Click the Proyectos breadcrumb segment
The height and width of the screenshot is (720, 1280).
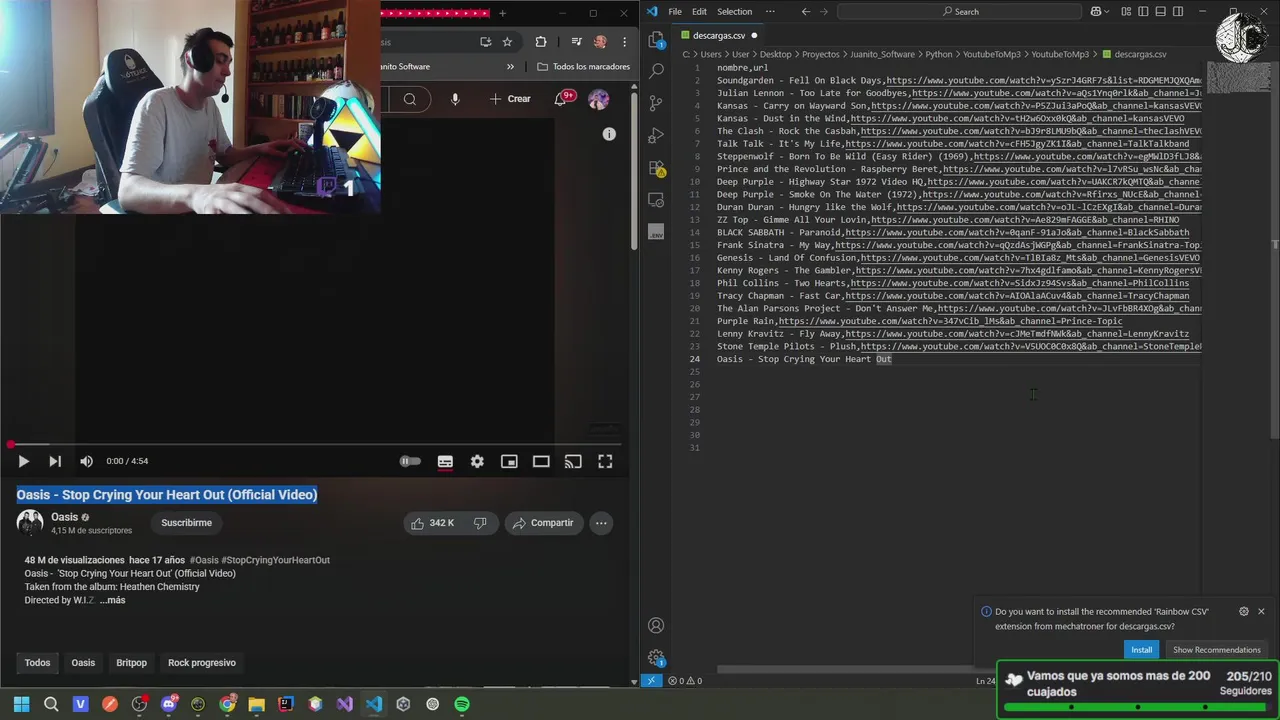821,54
